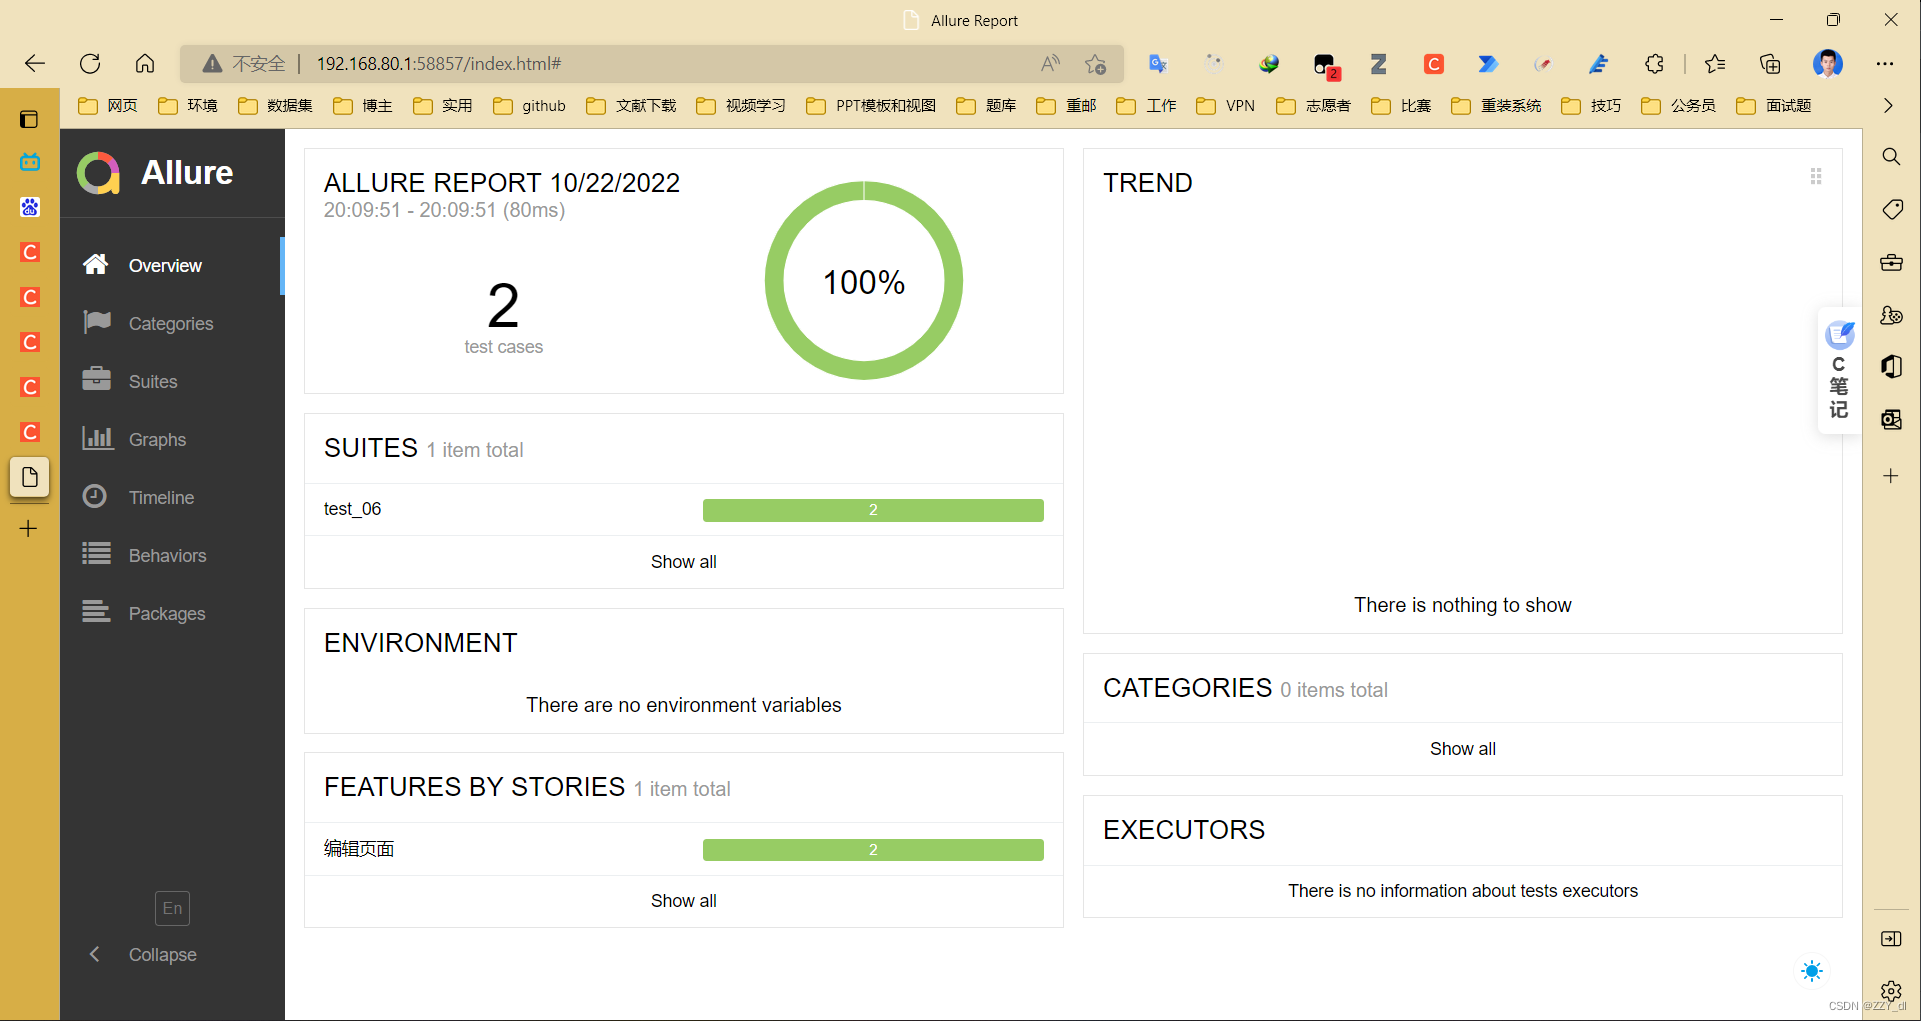Refresh the page with reload icon
This screenshot has width=1921, height=1021.
click(90, 64)
